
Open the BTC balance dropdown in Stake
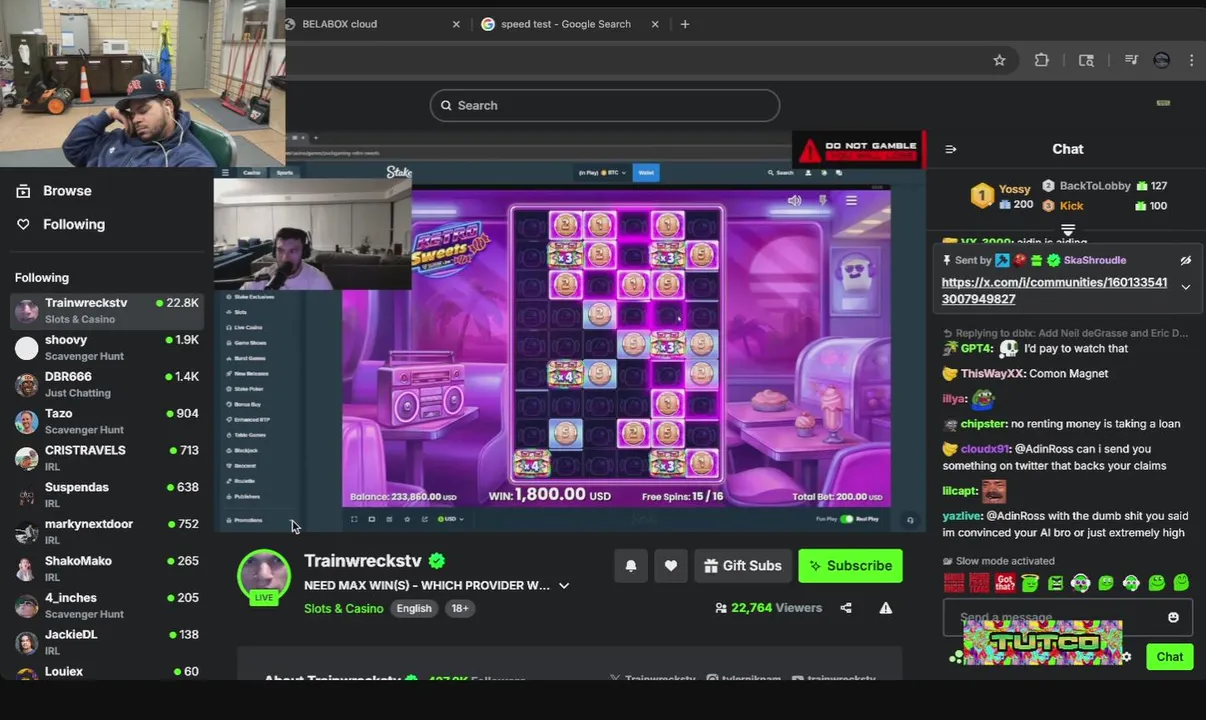603,172
